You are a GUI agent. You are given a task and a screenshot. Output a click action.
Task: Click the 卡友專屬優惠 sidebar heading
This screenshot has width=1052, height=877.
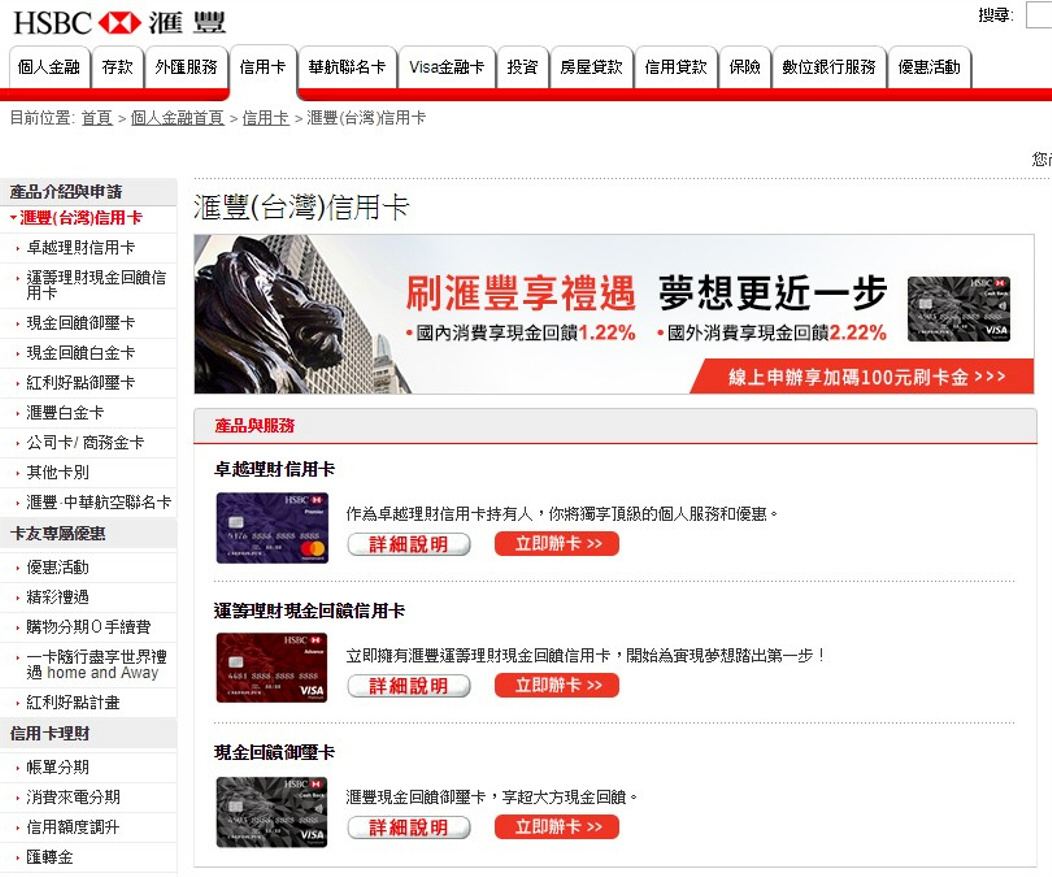[58, 533]
